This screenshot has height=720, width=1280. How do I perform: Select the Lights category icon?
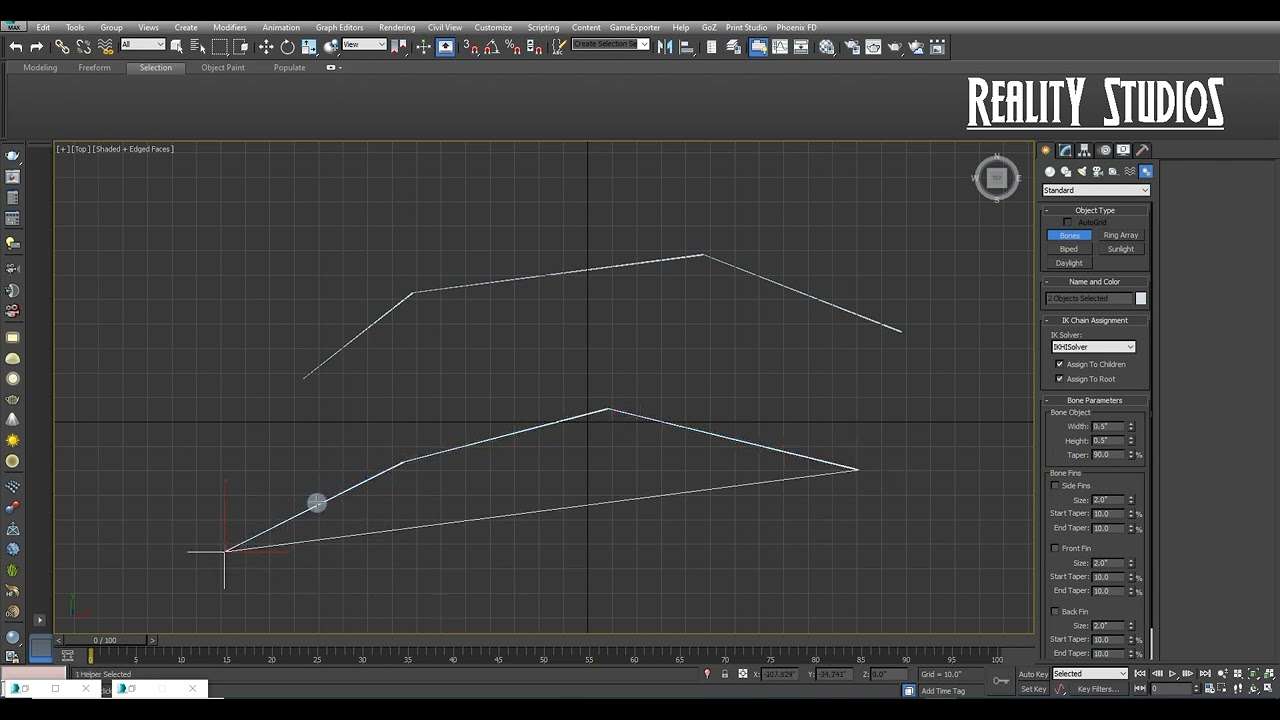pos(1082,172)
